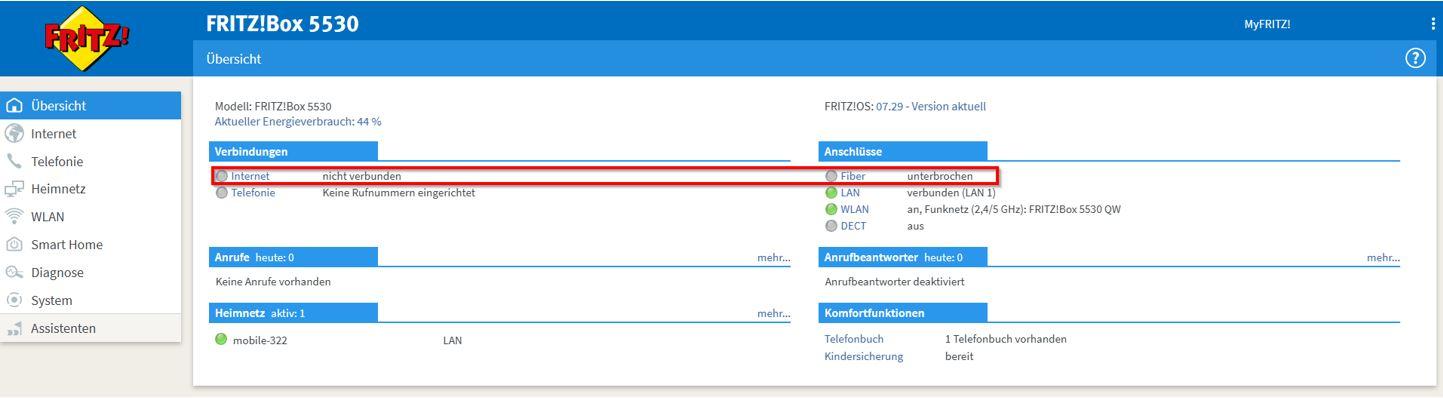
Task: Click 'verbunden (LAN 1)' status text
Action: (951, 193)
